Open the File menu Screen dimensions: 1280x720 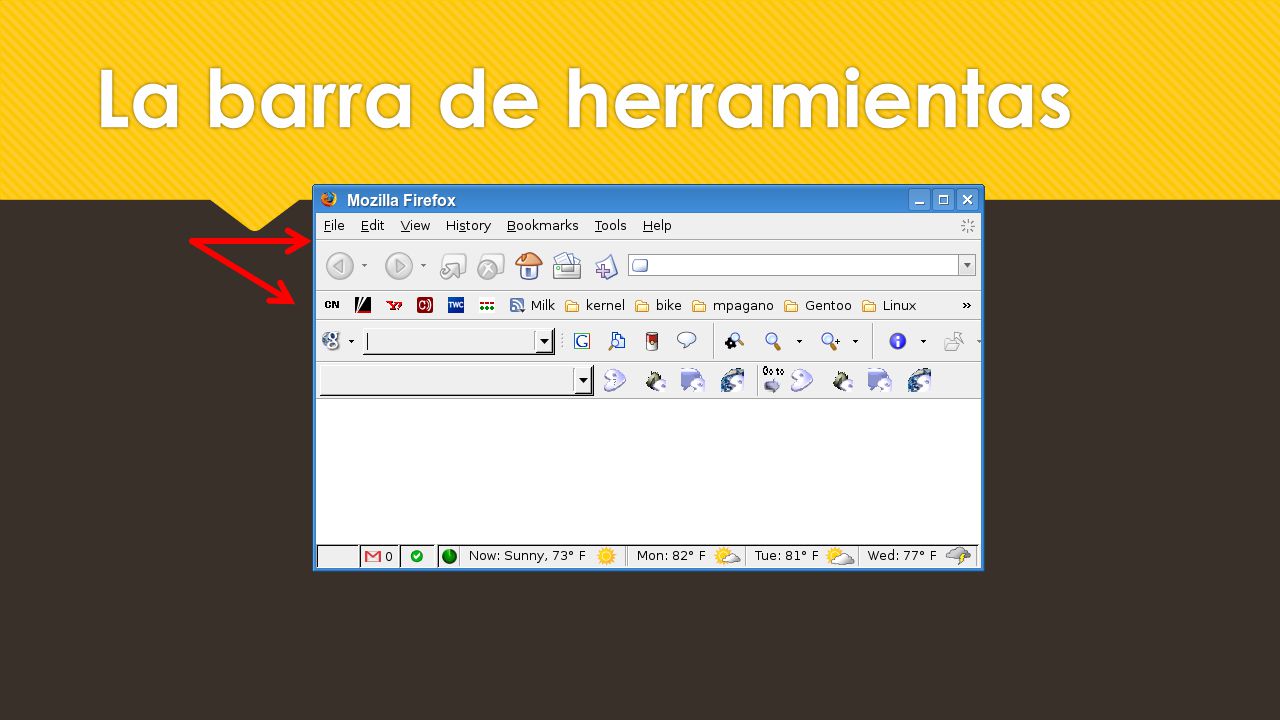[x=334, y=226]
